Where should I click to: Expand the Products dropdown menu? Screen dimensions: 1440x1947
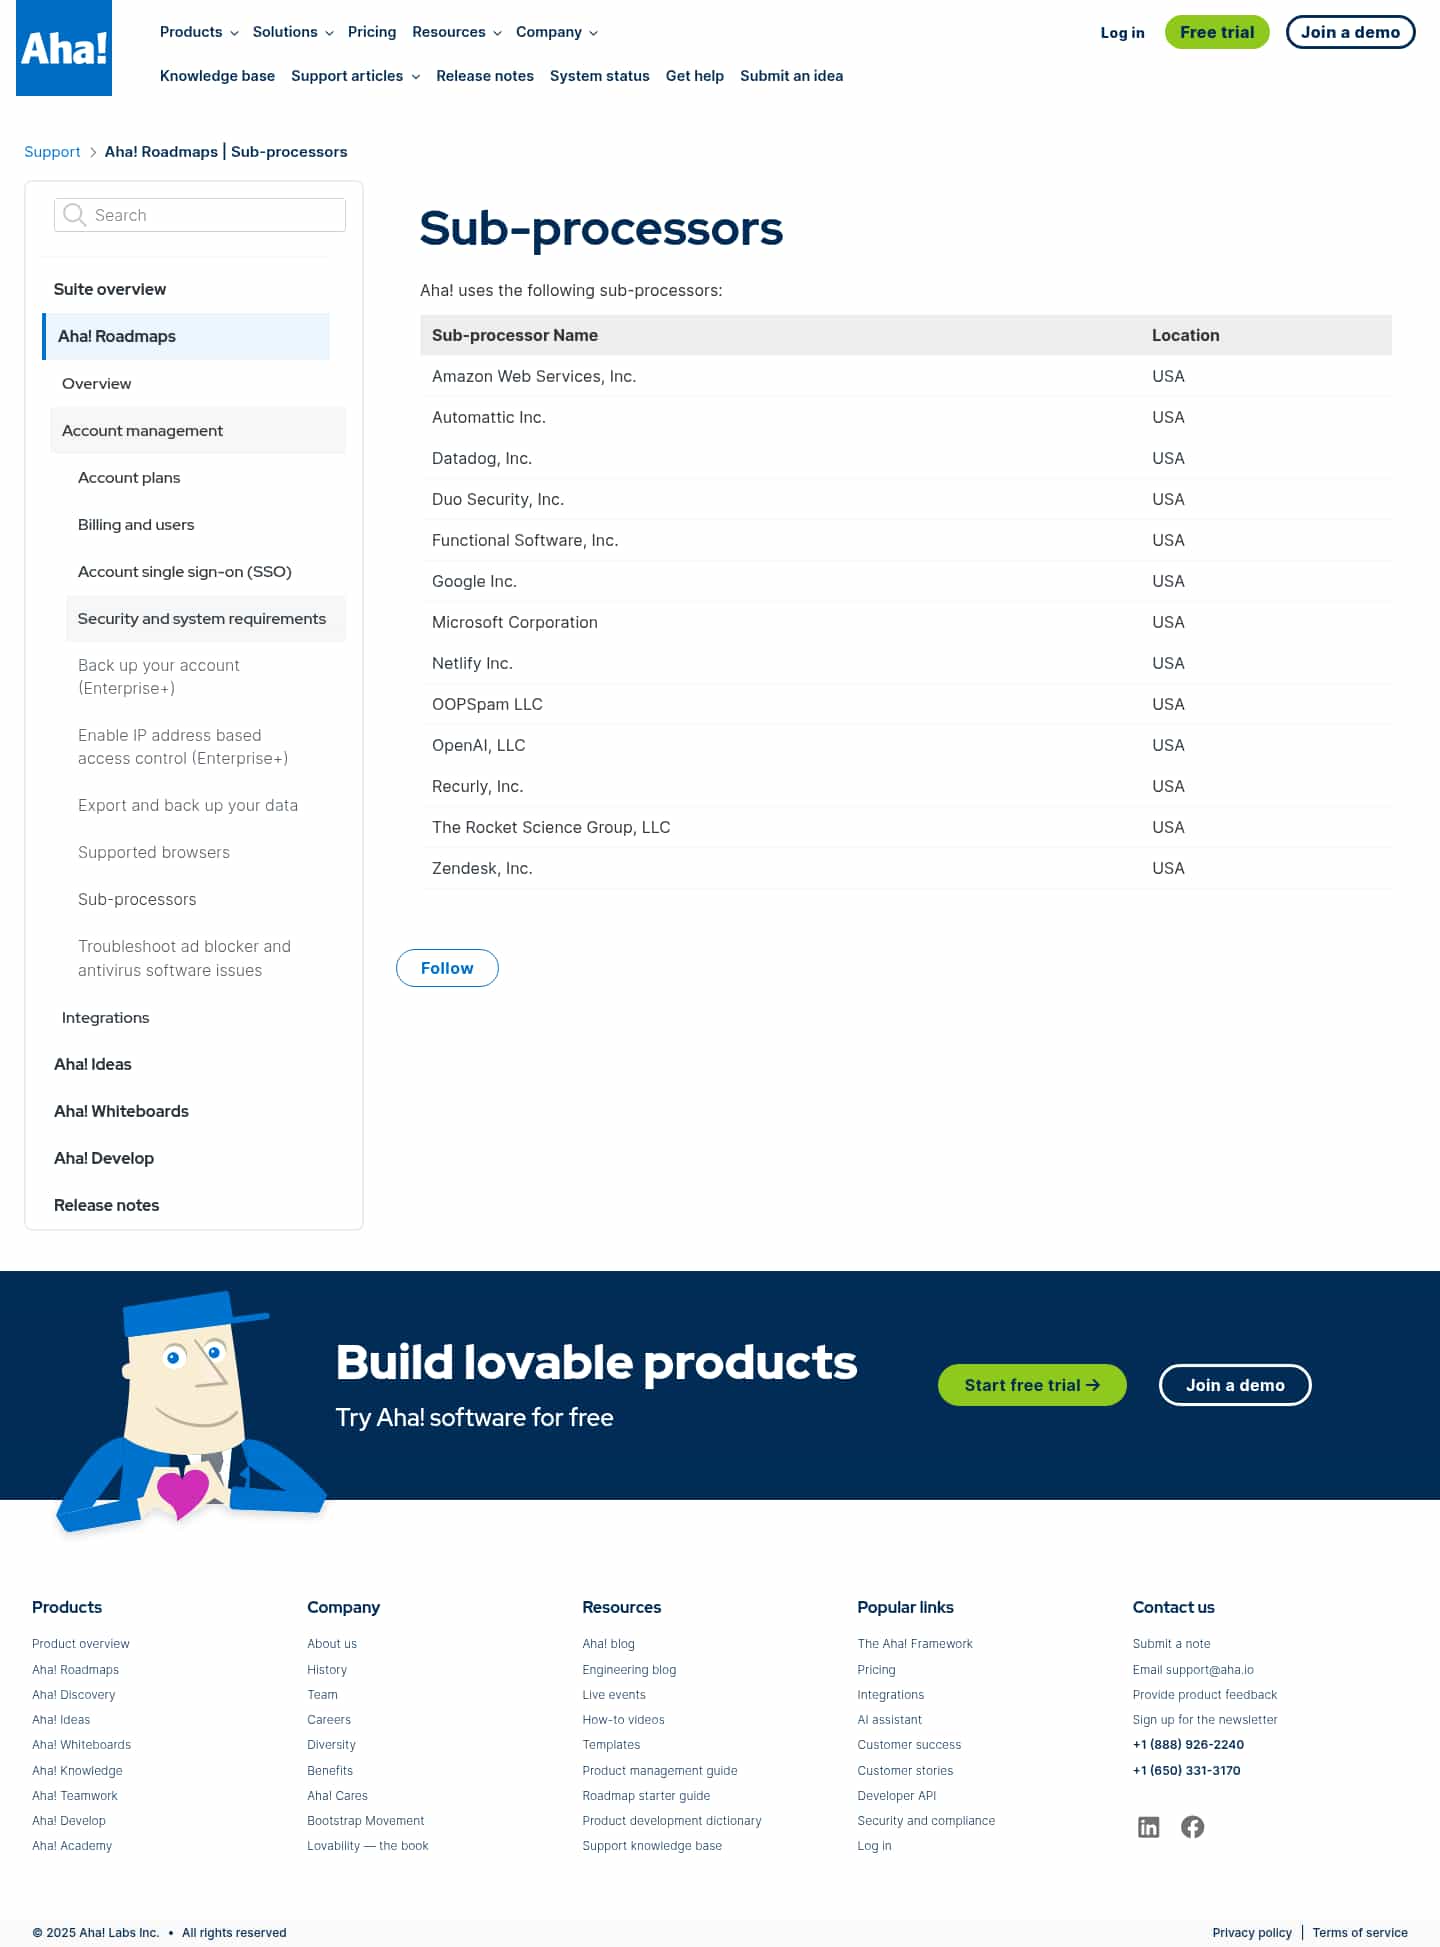pyautogui.click(x=199, y=32)
